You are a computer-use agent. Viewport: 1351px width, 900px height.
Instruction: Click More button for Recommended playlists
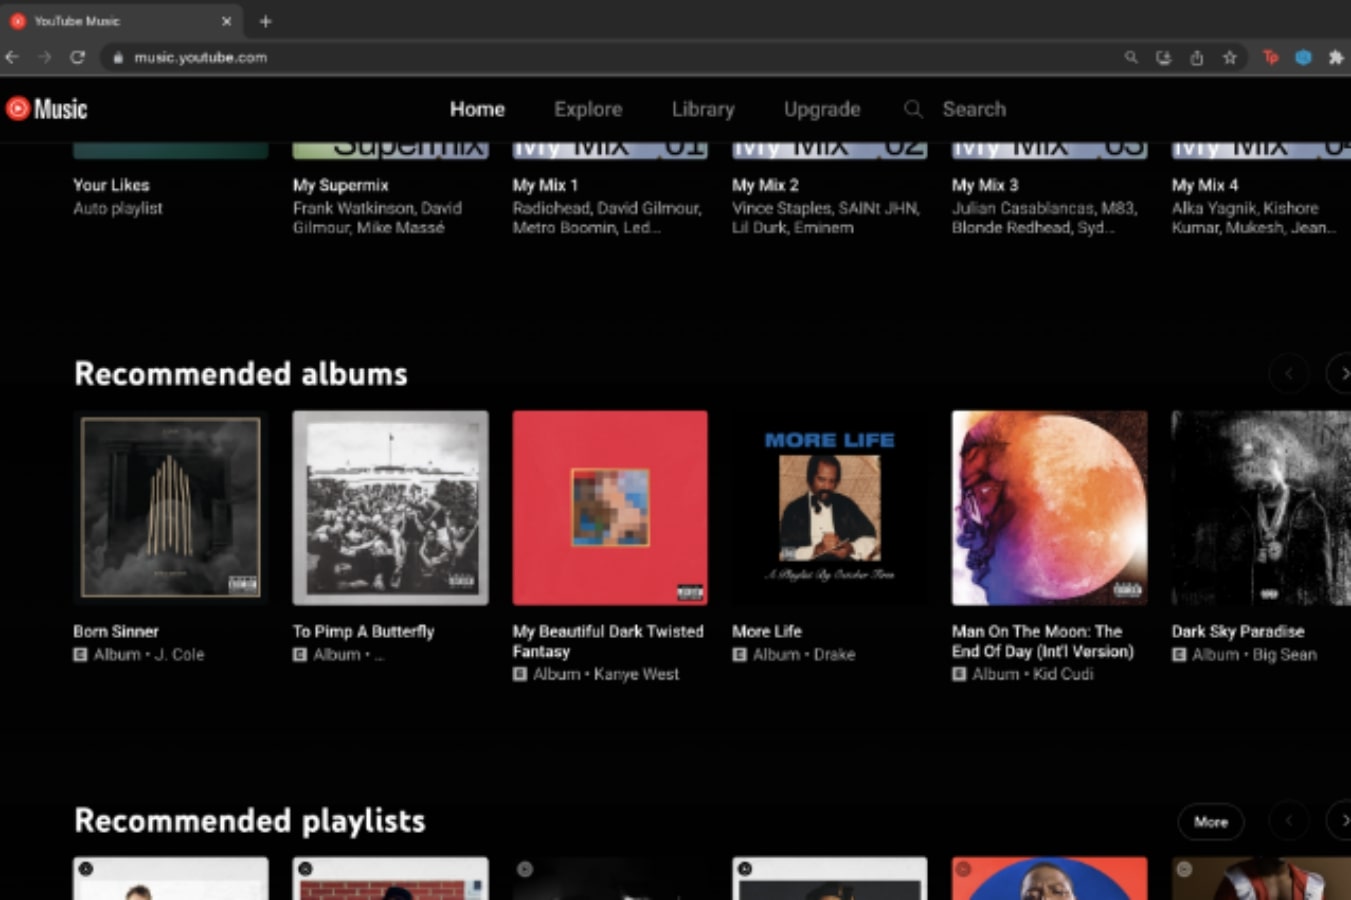coord(1210,821)
